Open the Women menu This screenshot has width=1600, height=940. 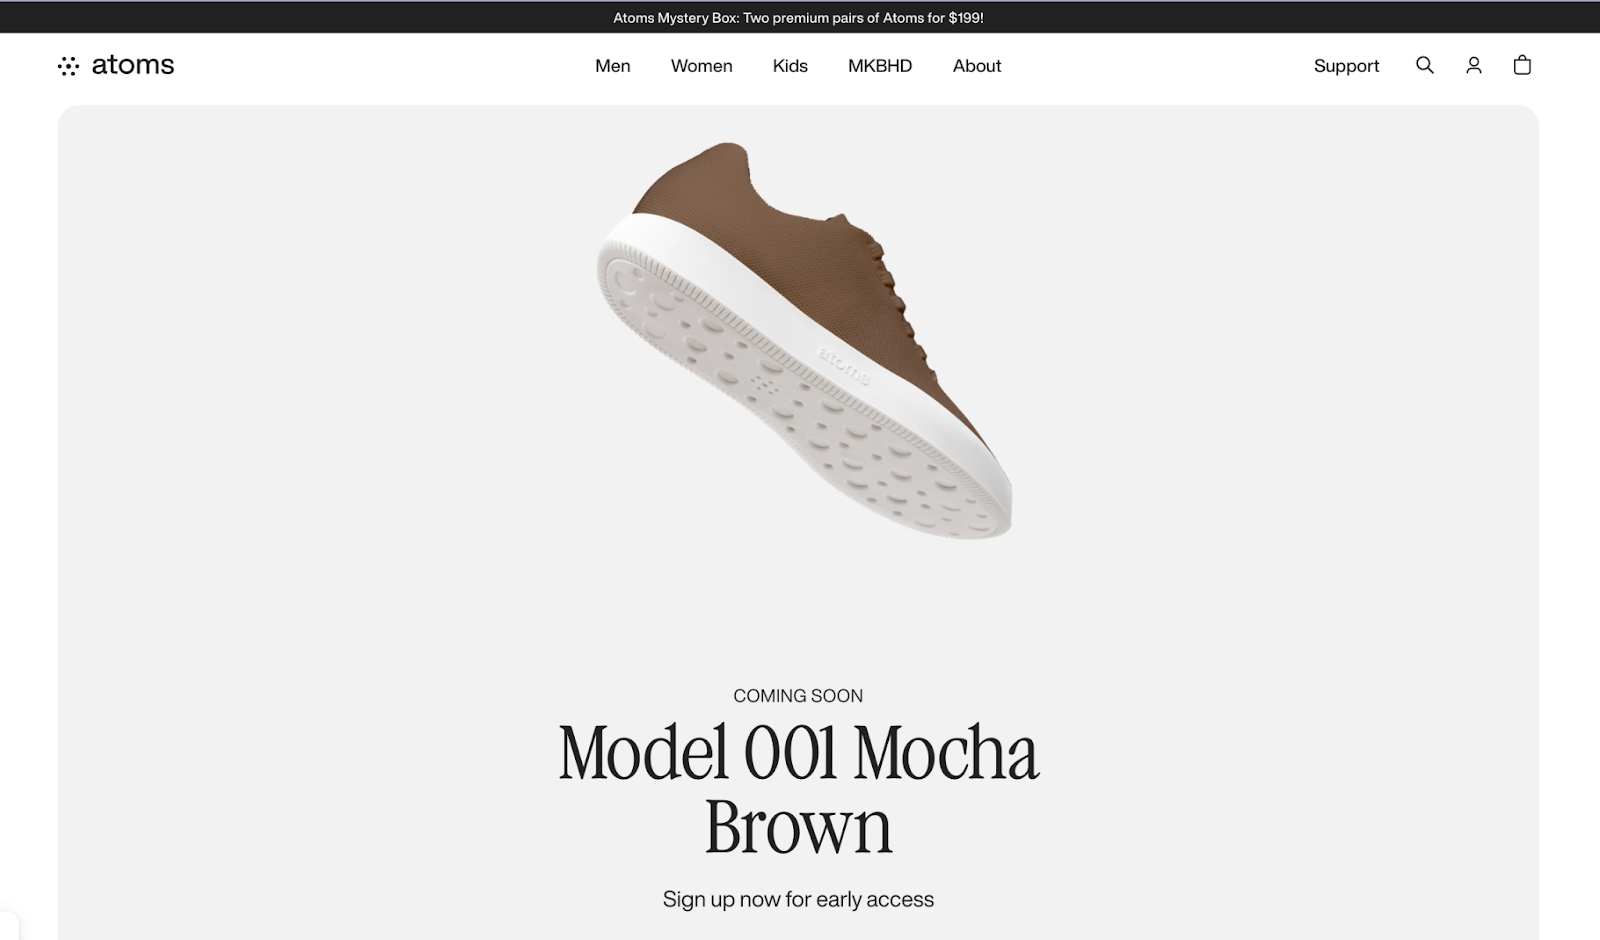701,66
